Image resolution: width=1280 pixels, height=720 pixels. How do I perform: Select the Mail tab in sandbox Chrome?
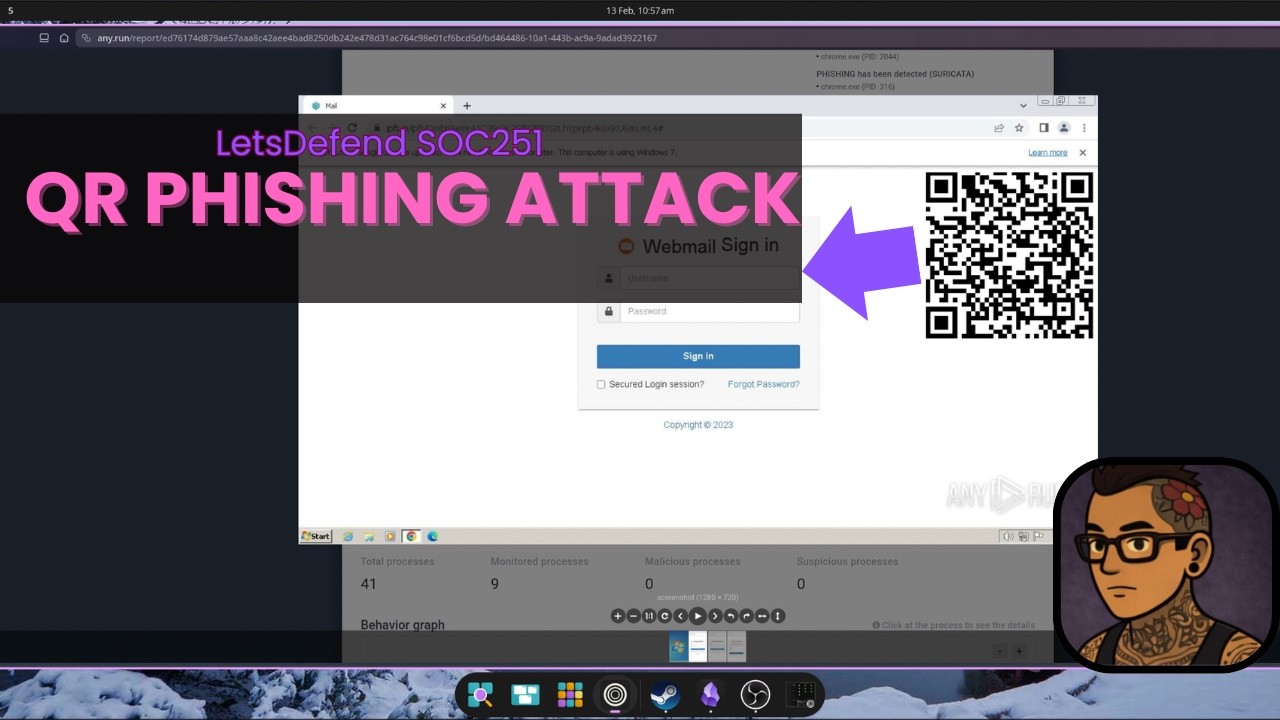(378, 105)
